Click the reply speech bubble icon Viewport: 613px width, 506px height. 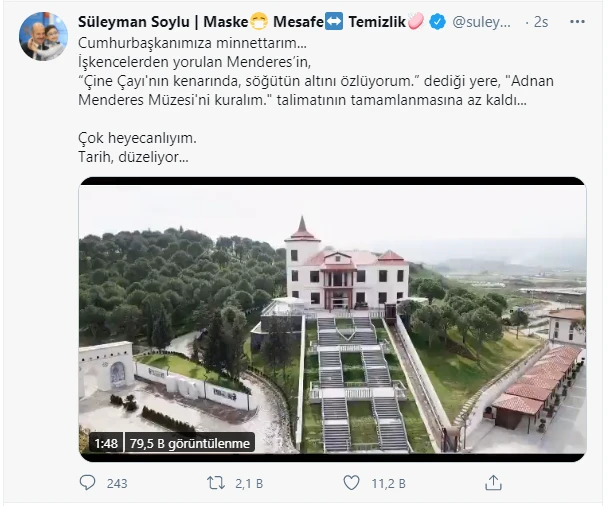click(x=87, y=483)
